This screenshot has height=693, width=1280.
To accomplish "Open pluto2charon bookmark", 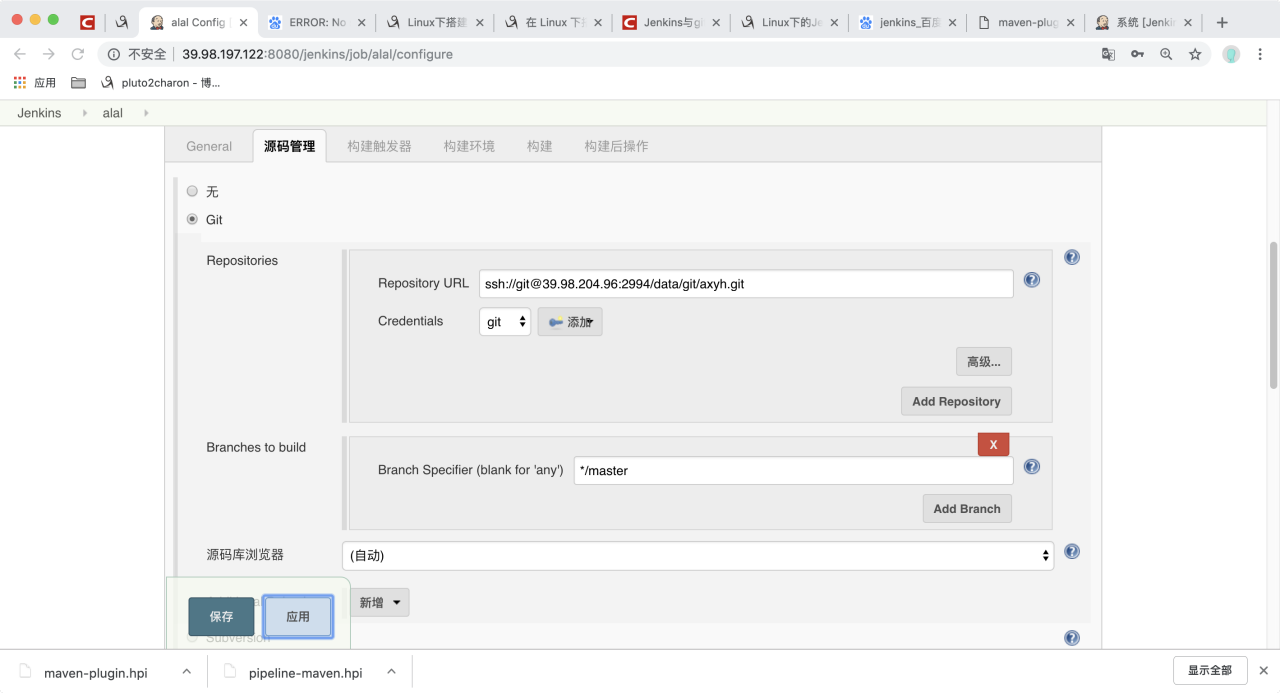I will pos(161,83).
